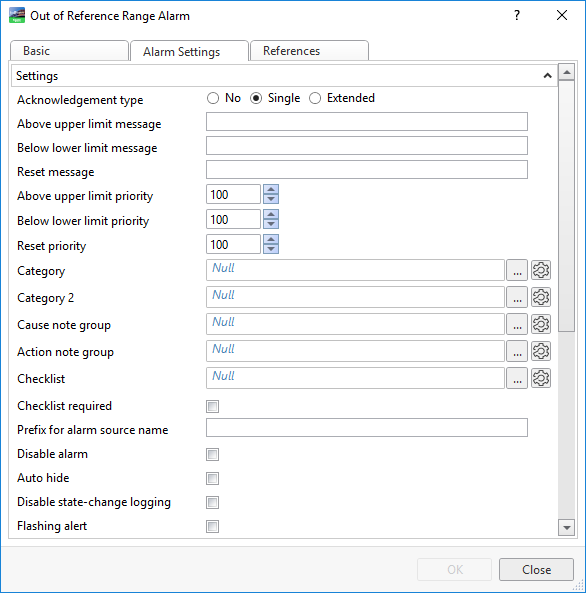Click Below lower limit message field

coord(367,146)
